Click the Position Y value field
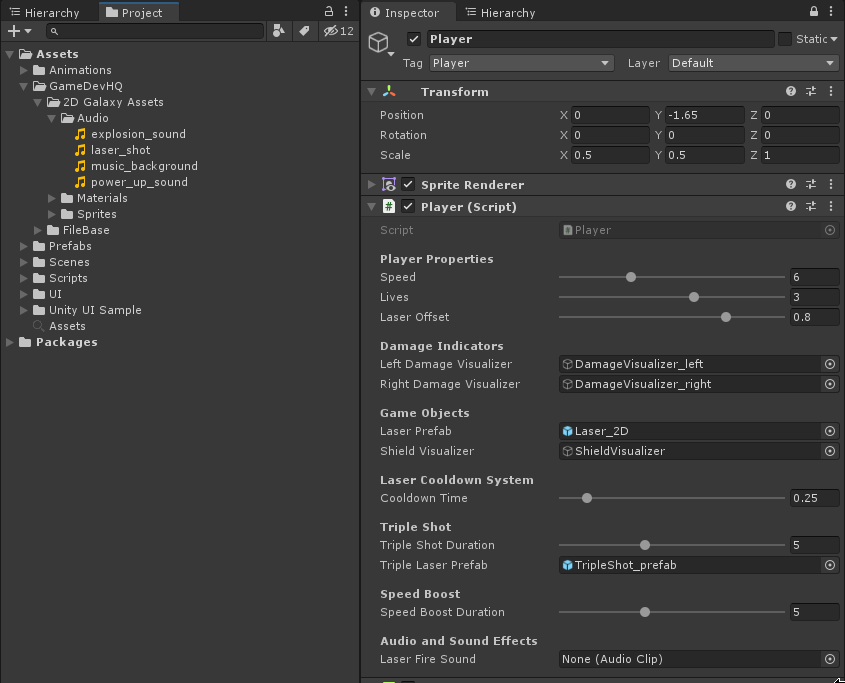The image size is (845, 683). 705,115
